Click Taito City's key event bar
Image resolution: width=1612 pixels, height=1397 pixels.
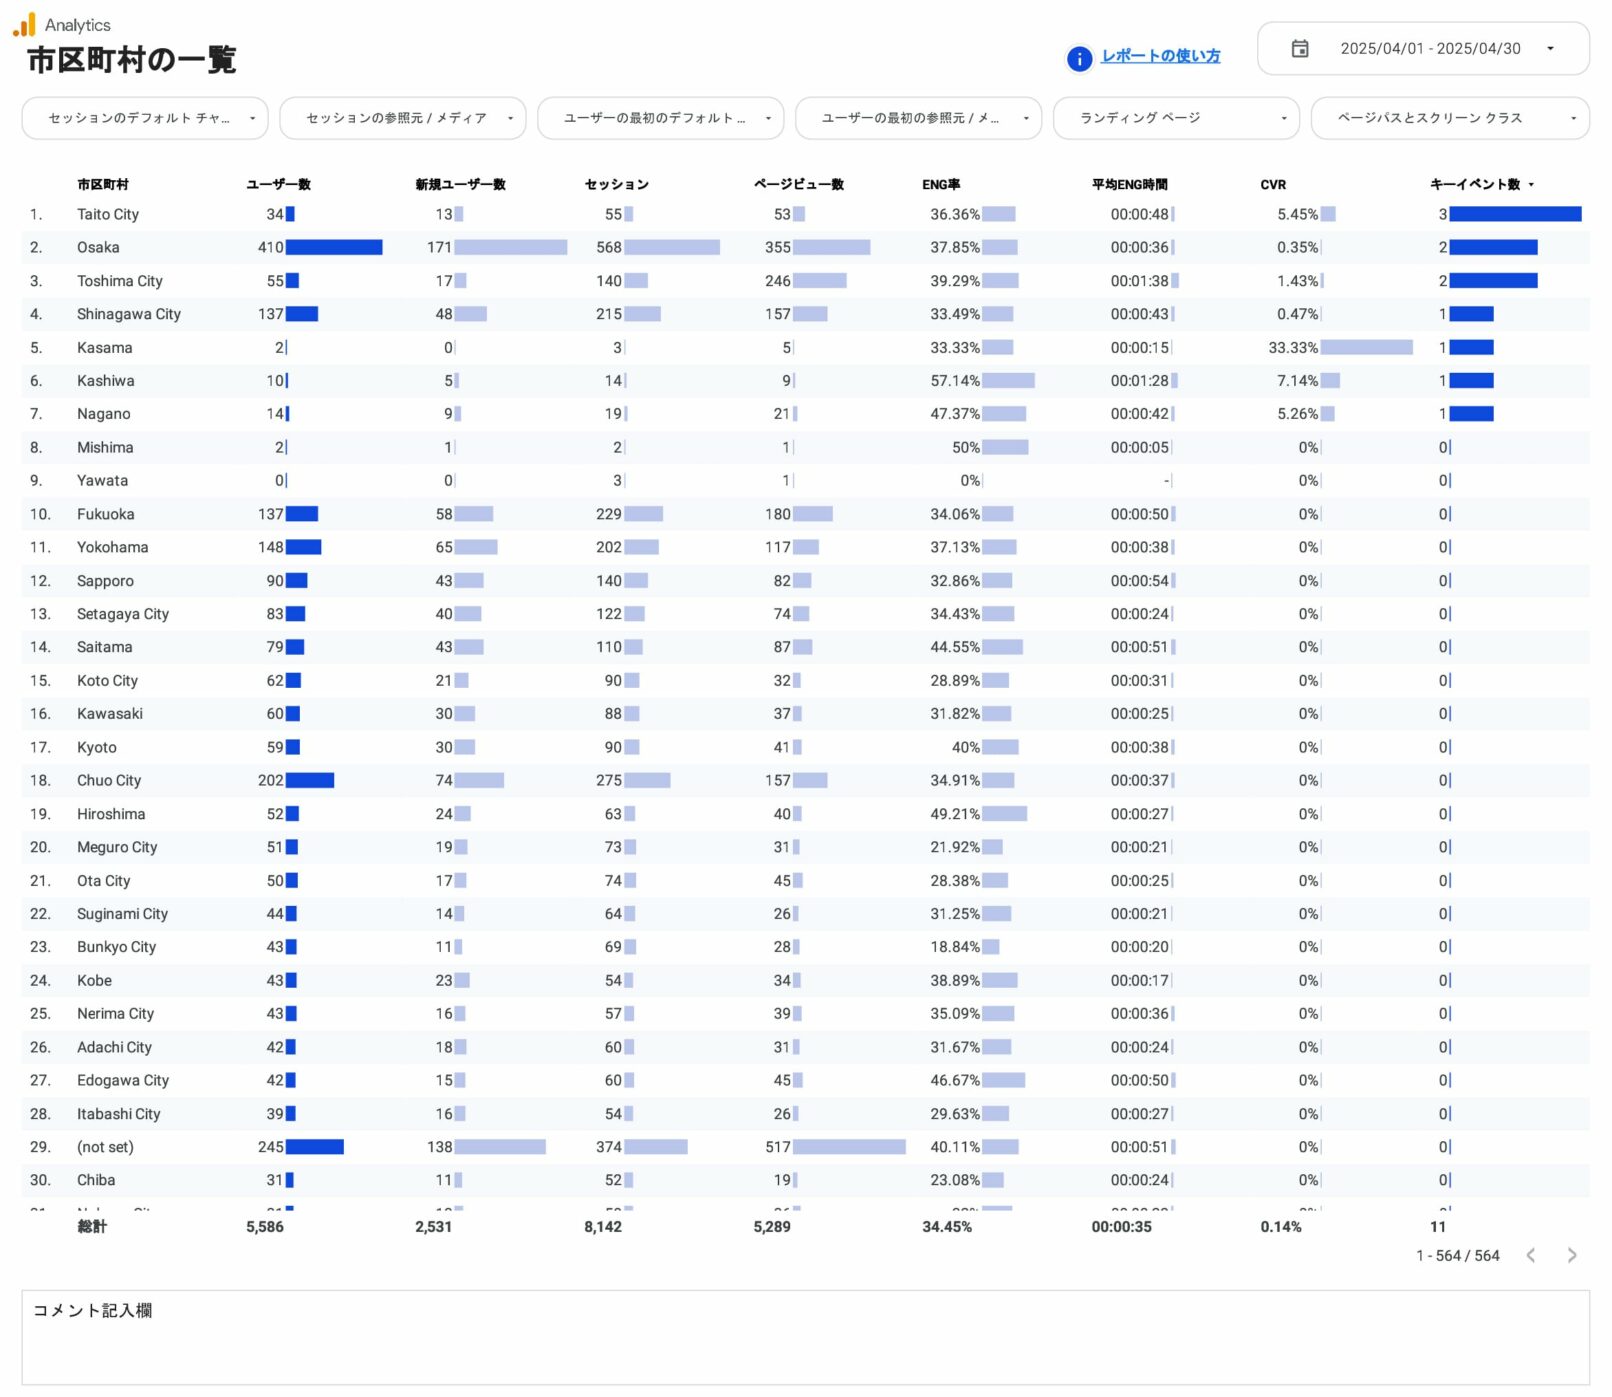click(x=1514, y=214)
